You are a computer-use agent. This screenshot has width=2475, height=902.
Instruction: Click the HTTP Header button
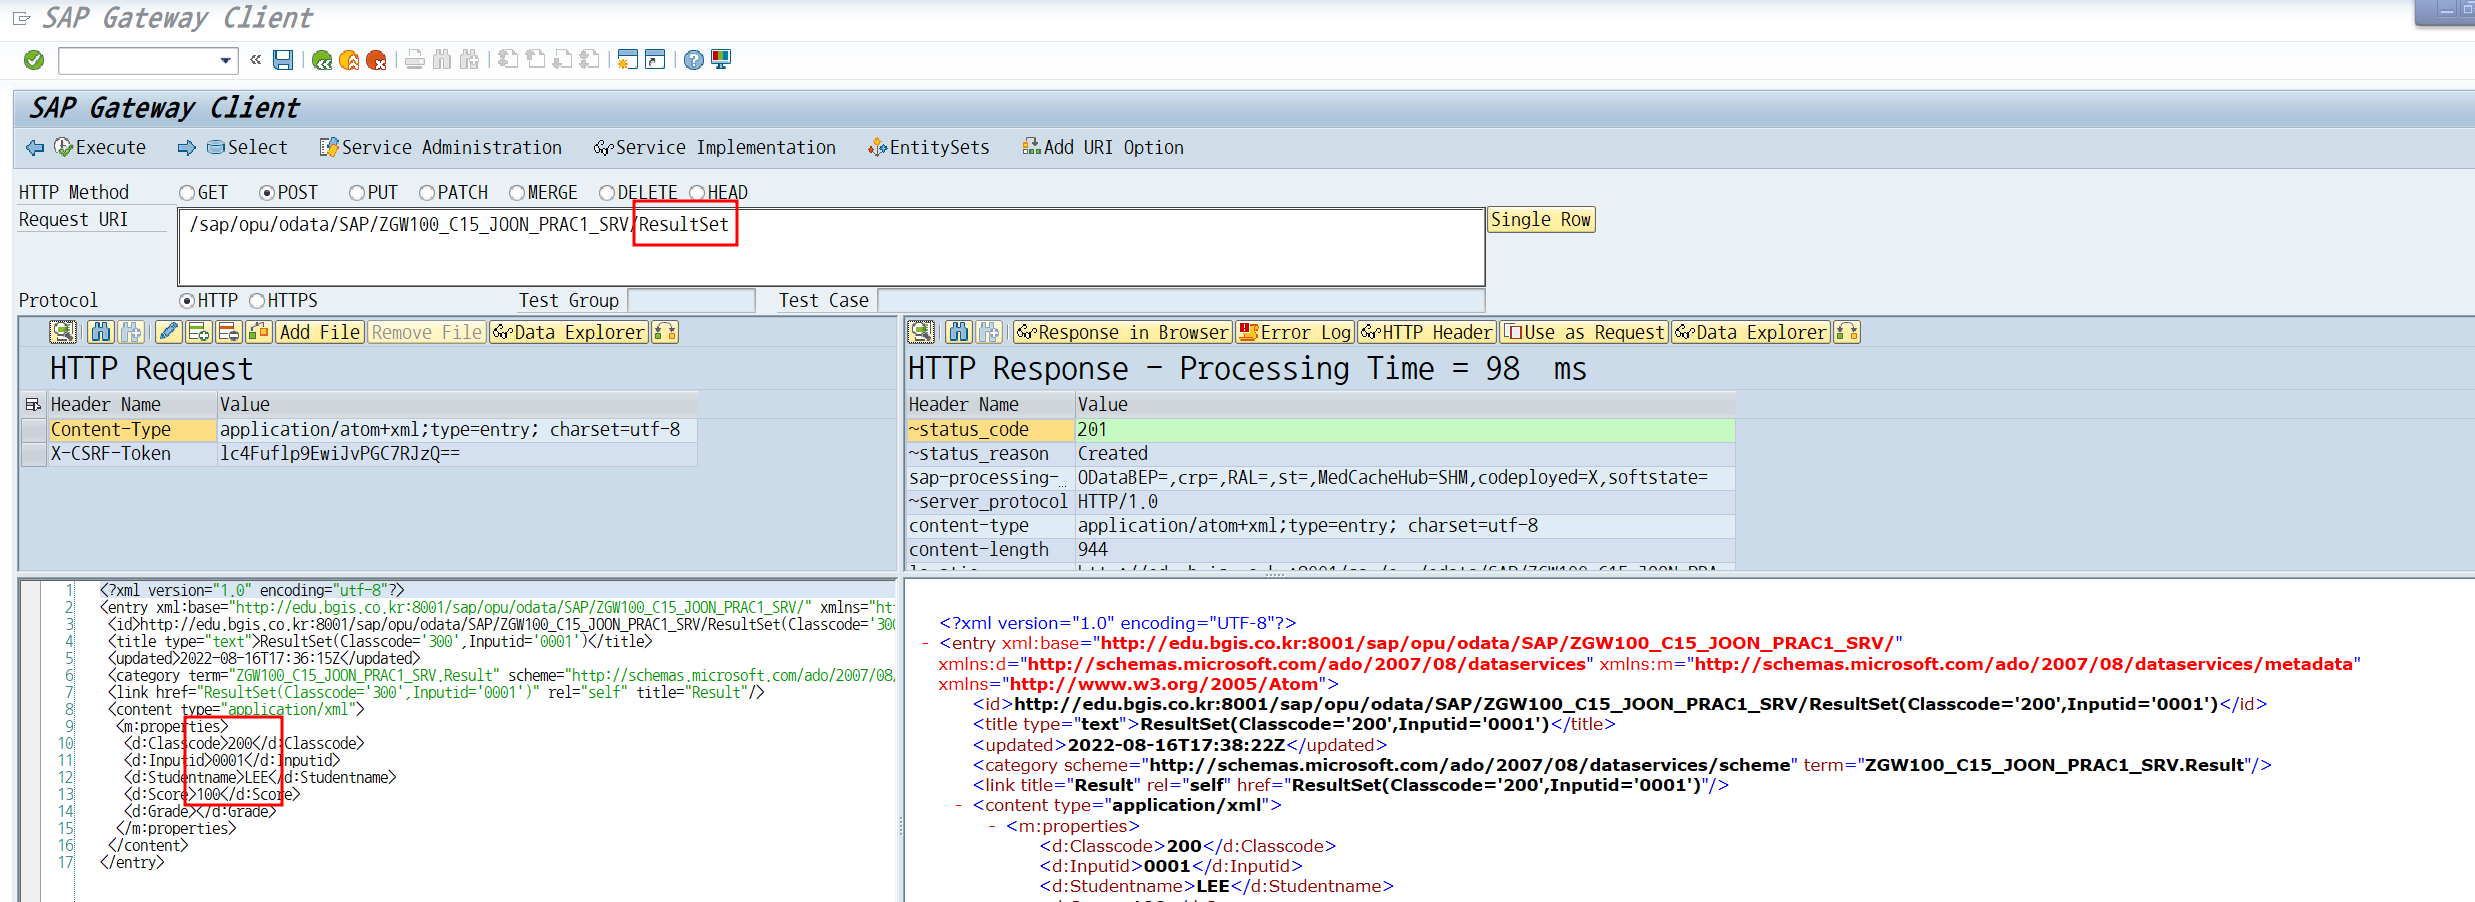point(1427,332)
